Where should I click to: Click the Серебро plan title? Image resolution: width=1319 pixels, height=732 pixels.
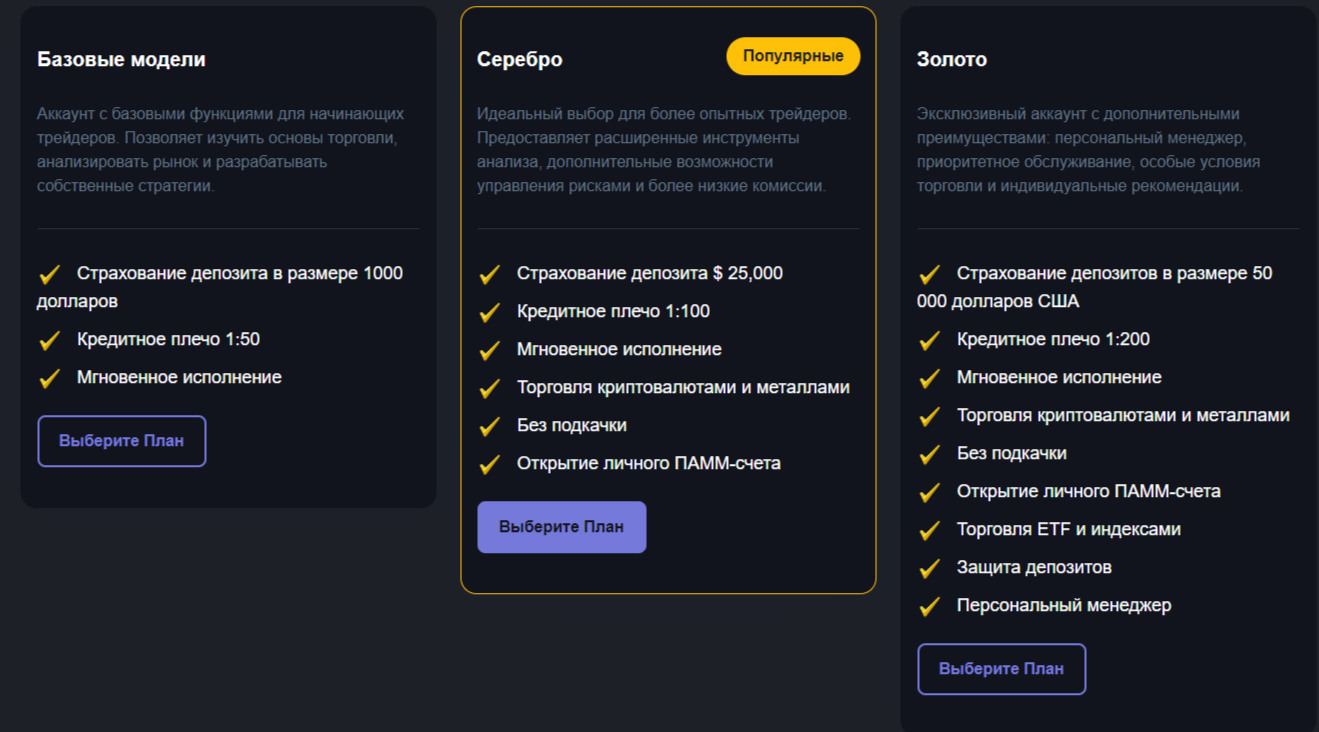tap(520, 59)
